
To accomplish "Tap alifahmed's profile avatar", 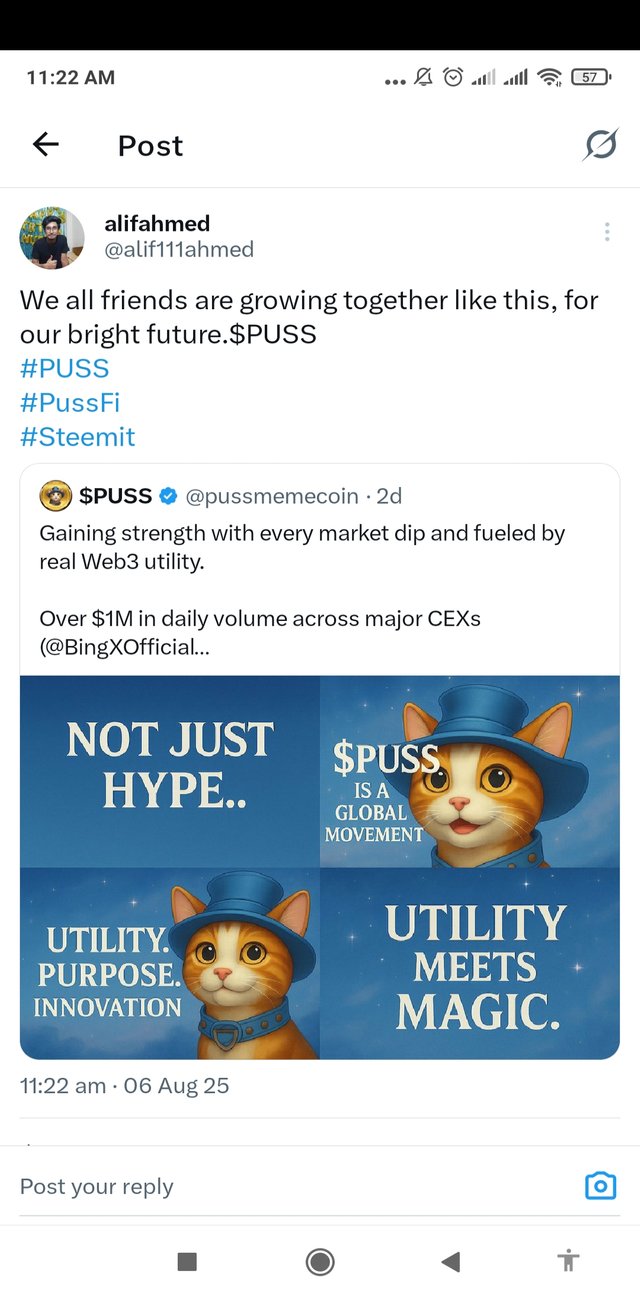I will 52,238.
